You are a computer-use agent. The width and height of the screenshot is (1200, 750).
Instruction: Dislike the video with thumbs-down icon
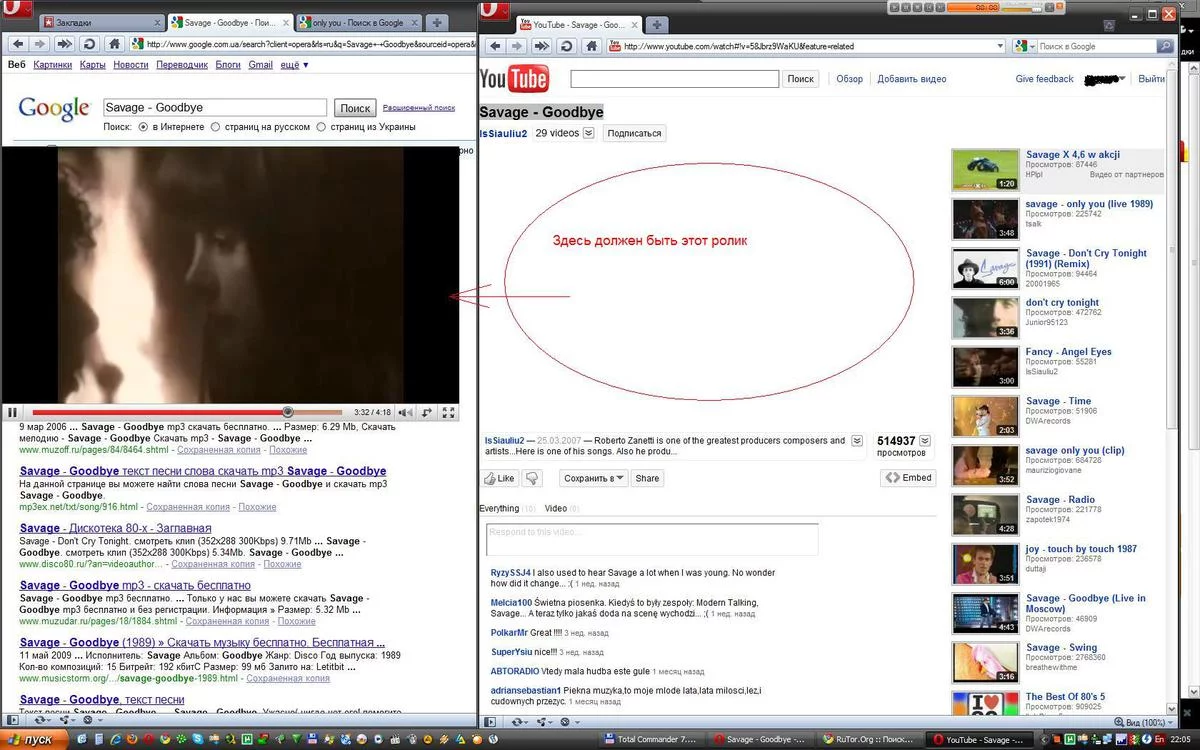coord(533,478)
